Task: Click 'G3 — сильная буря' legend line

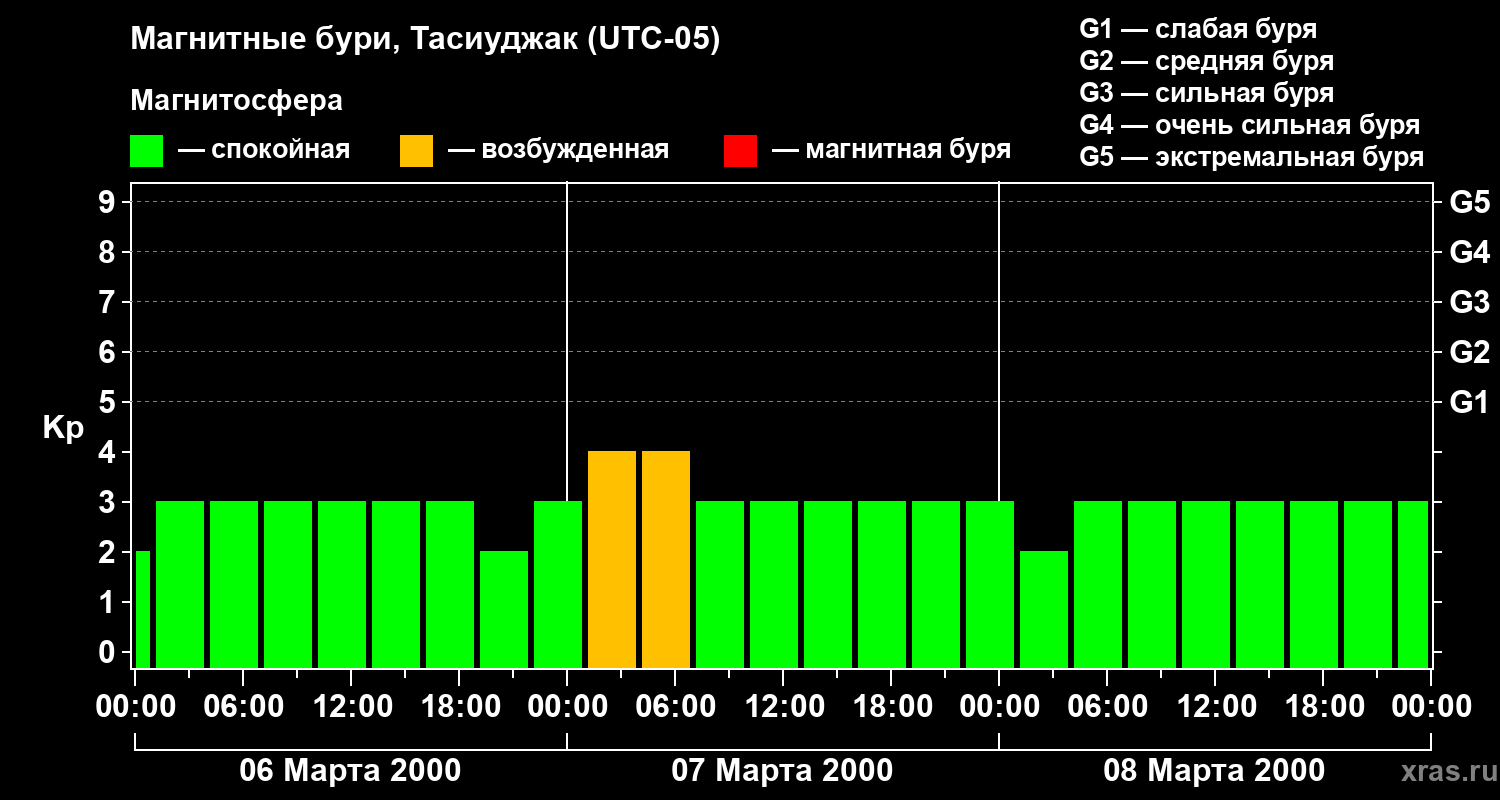Action: [x=1206, y=93]
